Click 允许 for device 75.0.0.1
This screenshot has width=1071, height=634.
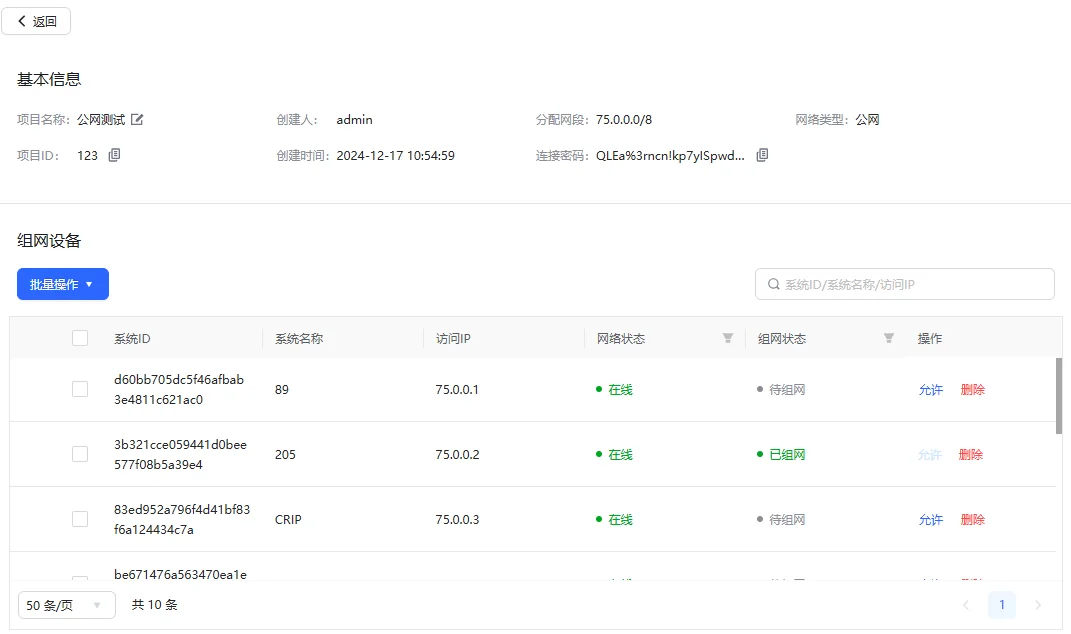(x=930, y=389)
